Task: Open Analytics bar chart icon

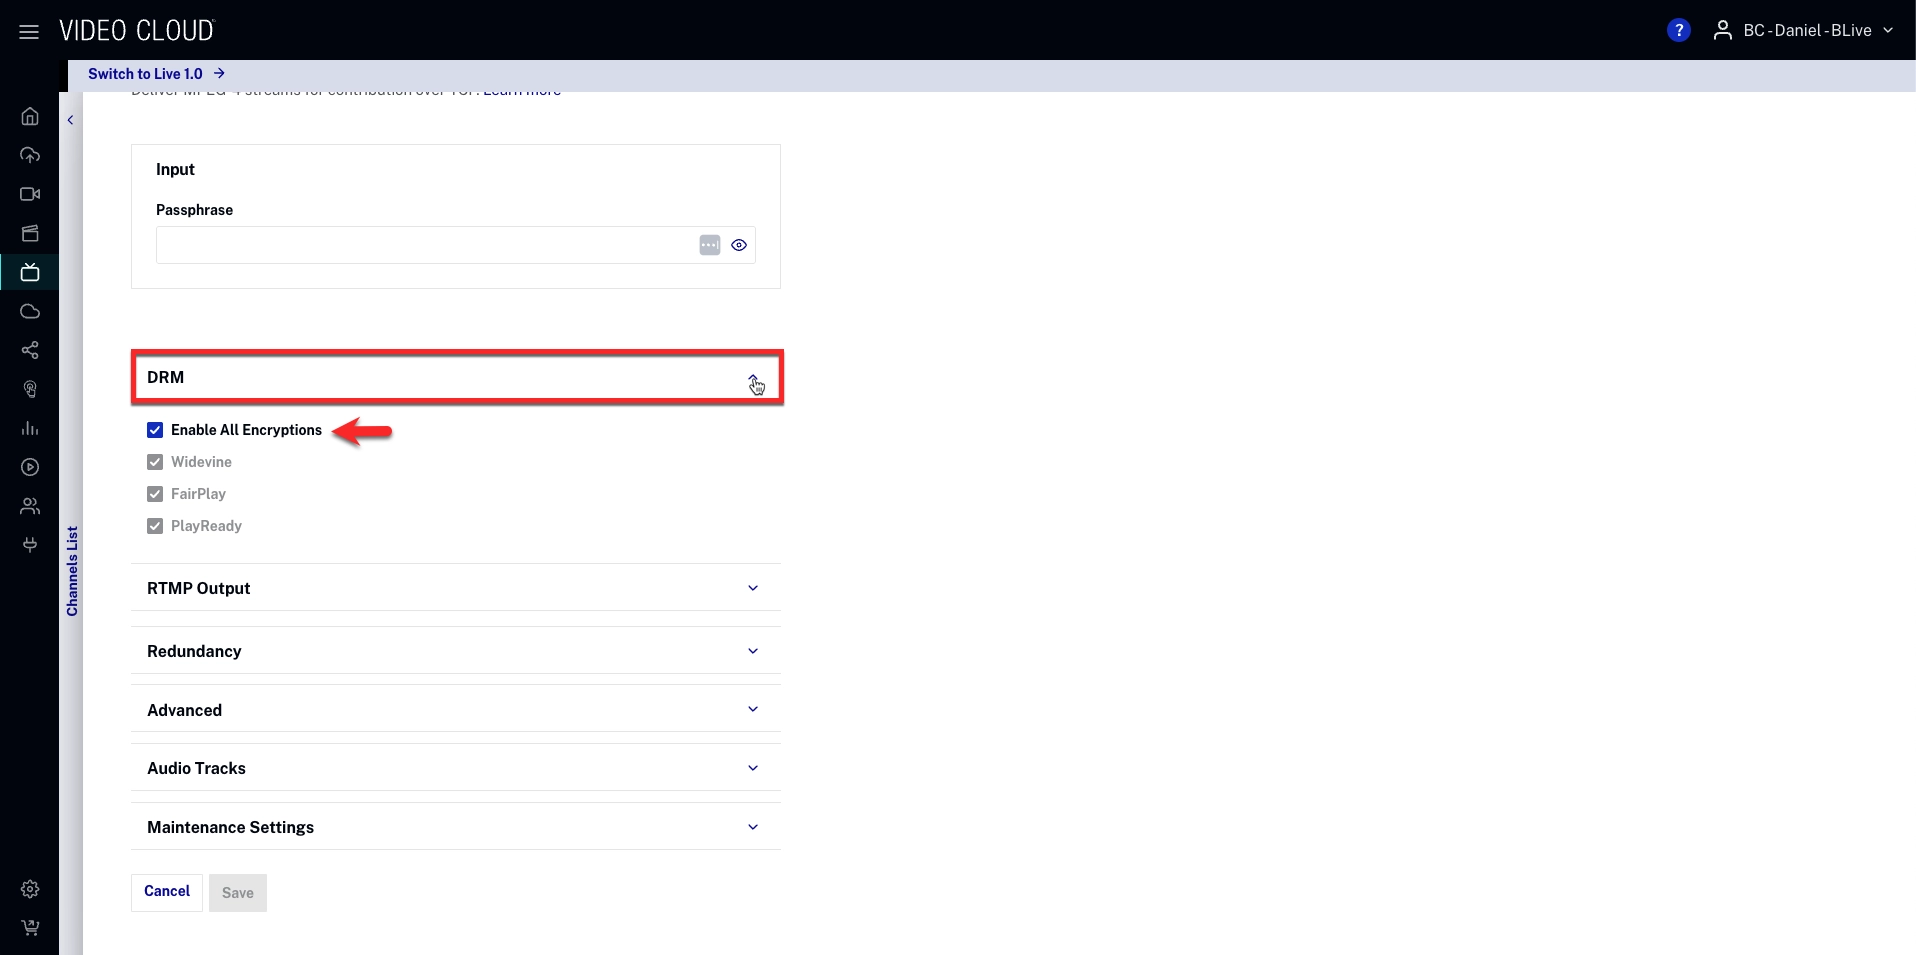Action: (30, 428)
